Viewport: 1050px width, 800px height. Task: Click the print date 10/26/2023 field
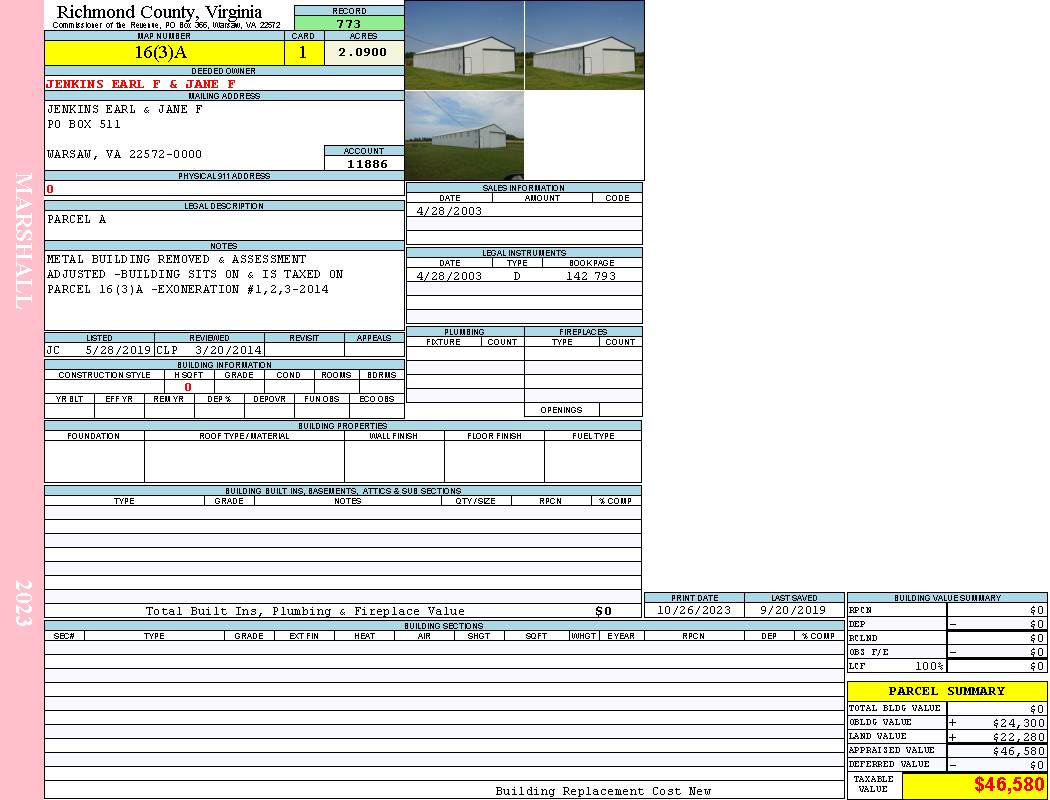[694, 610]
